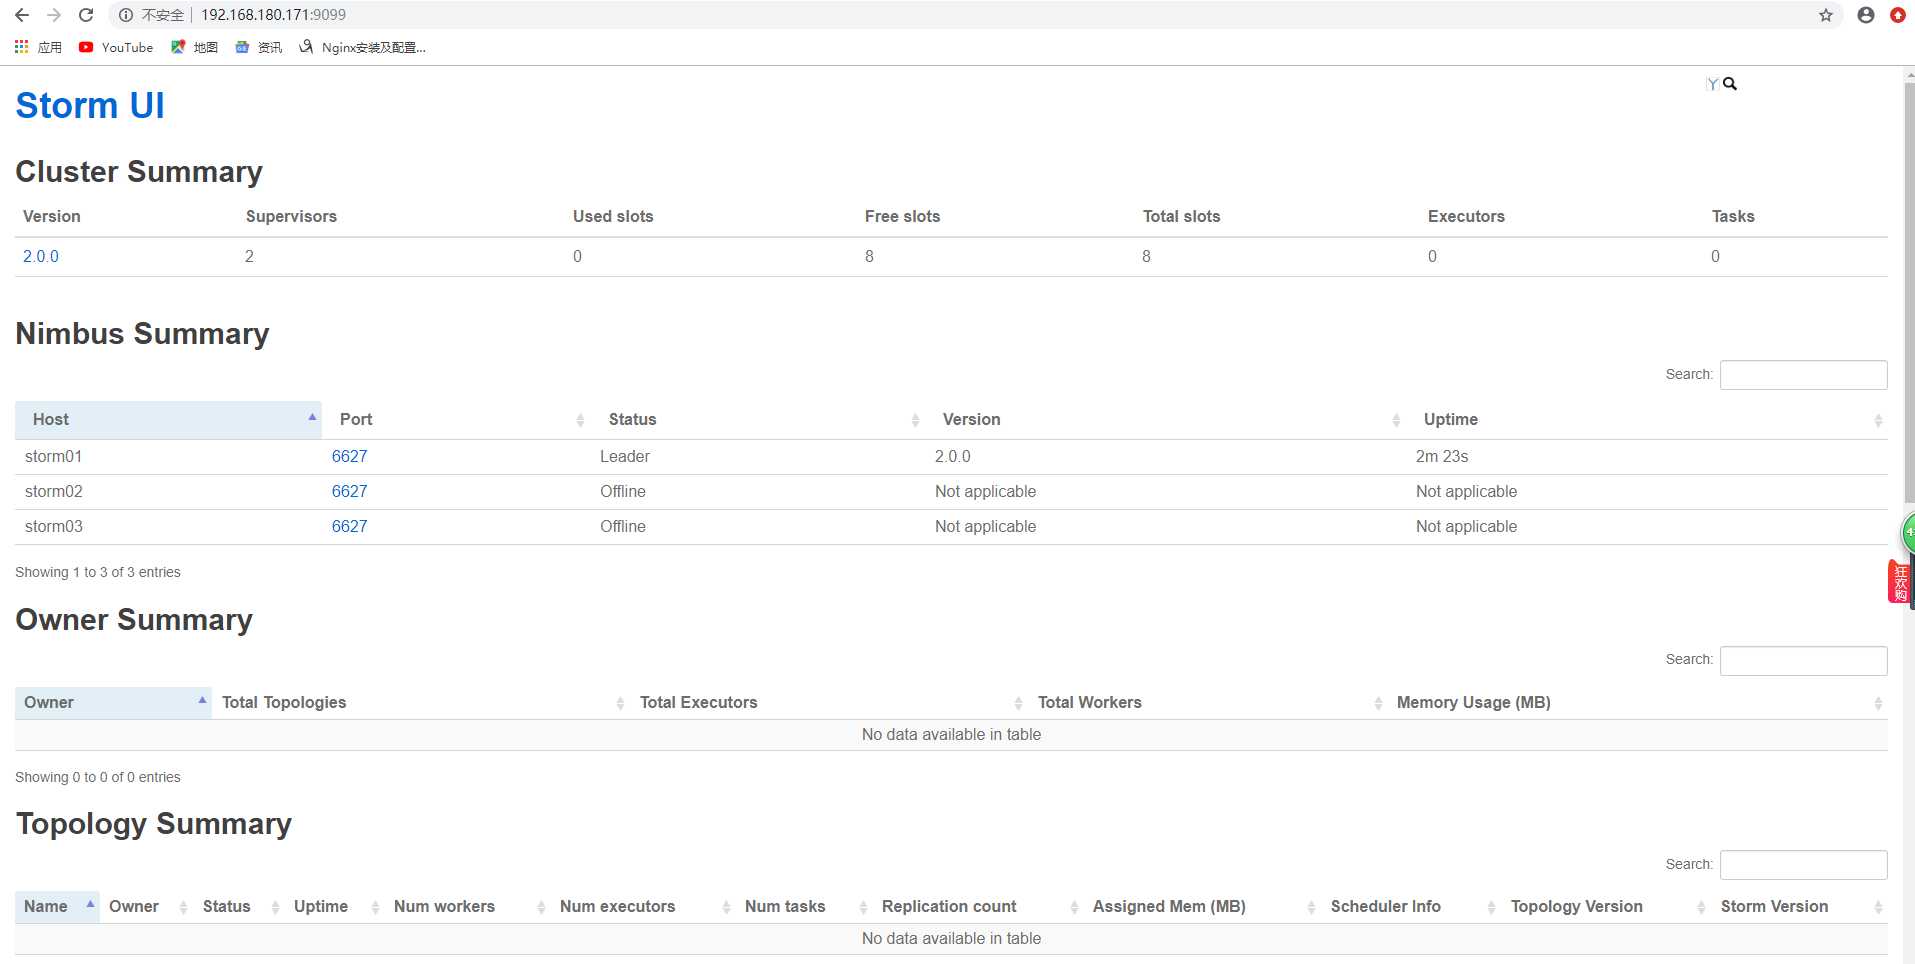Screen dimensions: 1915x964
Task: Open port 6627 link for storm03
Action: (x=349, y=526)
